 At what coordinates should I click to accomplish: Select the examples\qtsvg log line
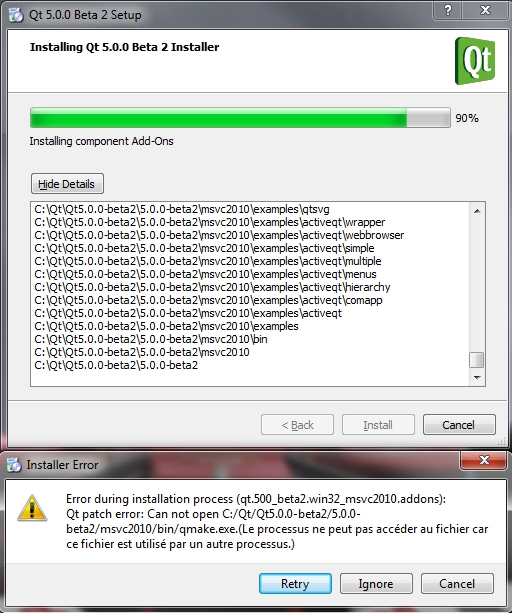pyautogui.click(x=182, y=209)
